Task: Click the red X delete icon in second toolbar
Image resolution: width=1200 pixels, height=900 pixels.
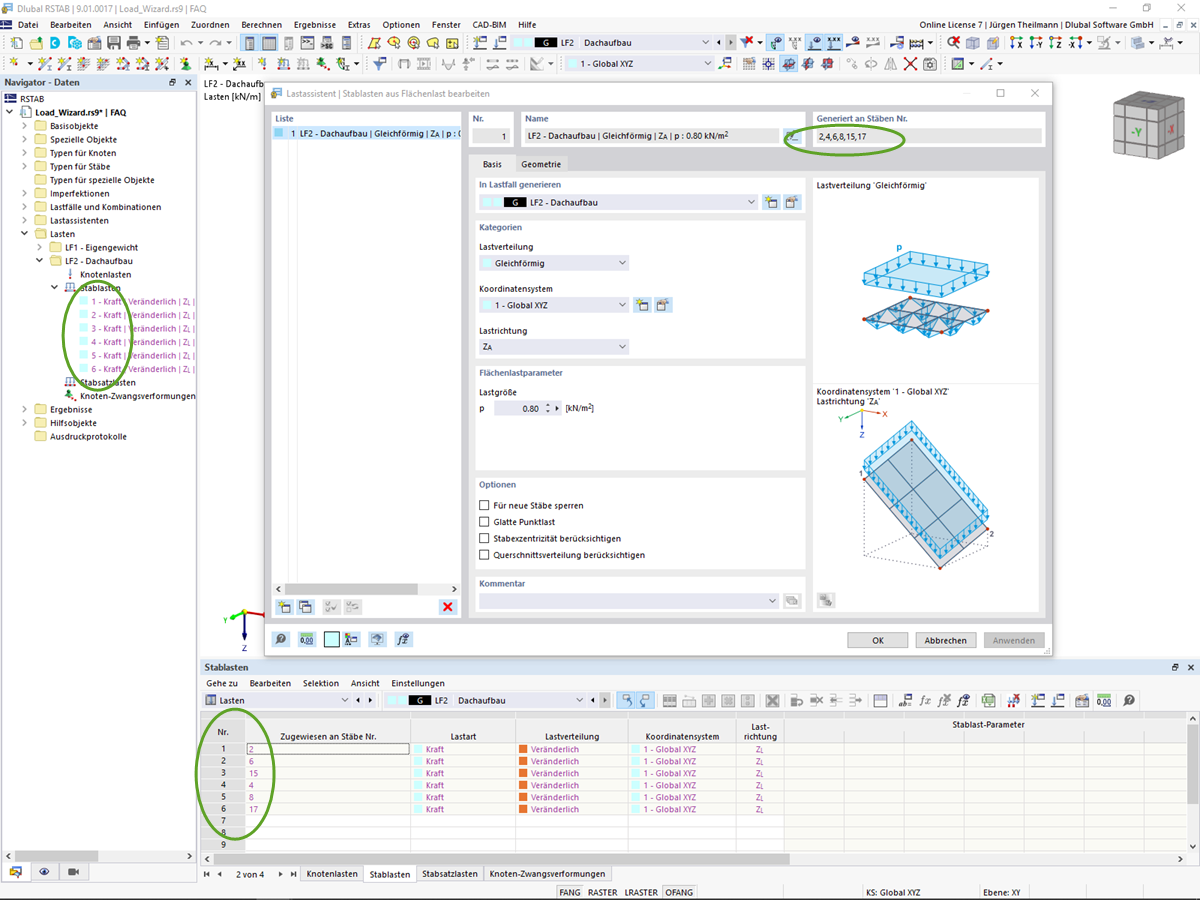Action: pyautogui.click(x=910, y=64)
